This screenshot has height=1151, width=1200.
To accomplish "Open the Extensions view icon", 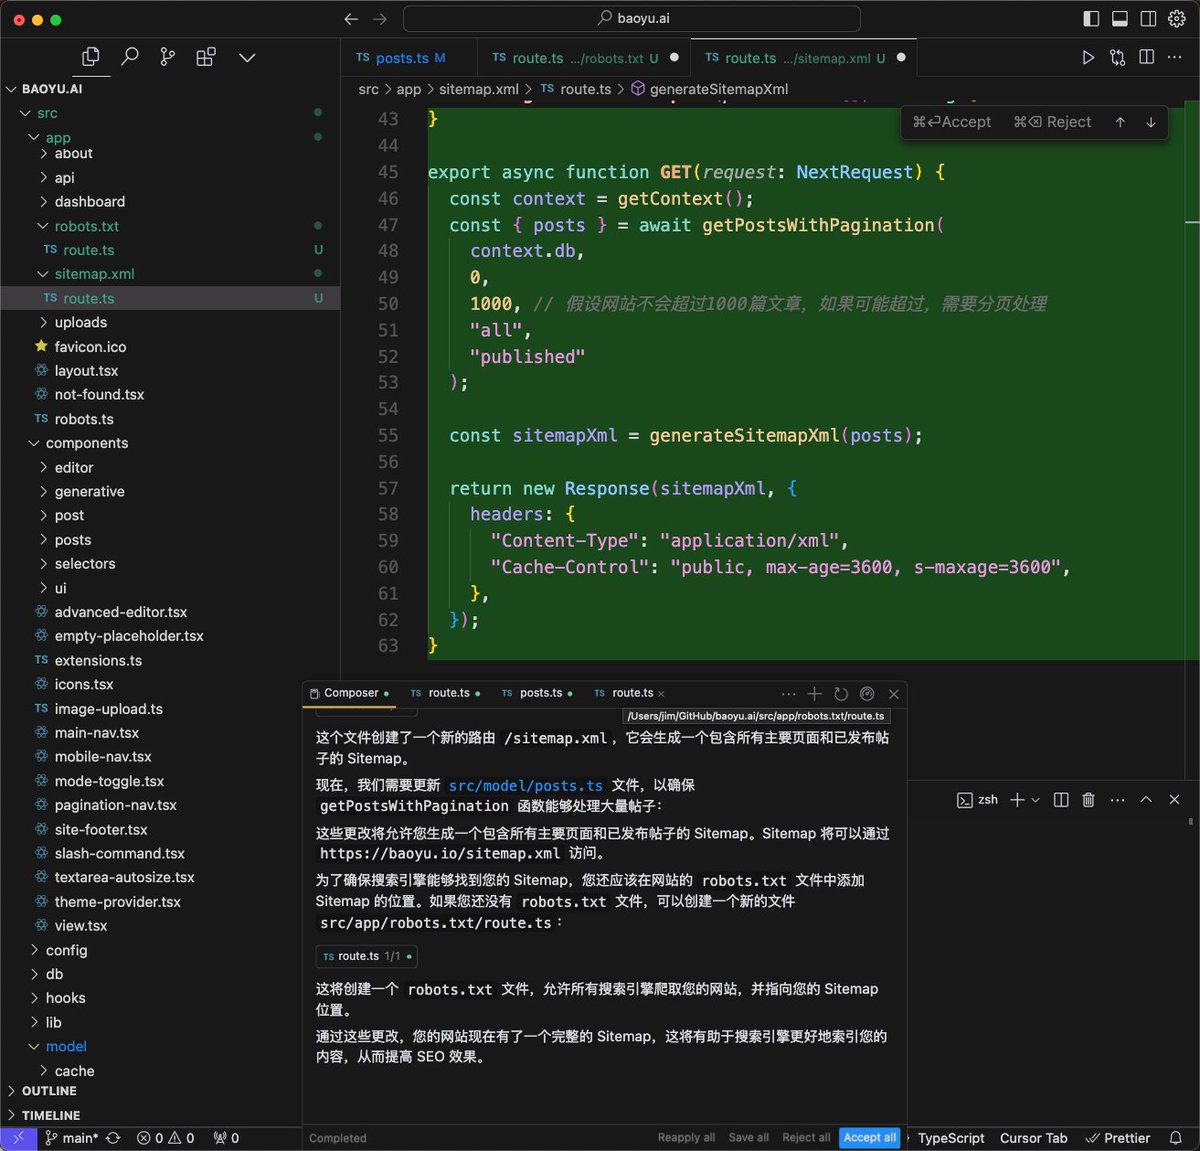I will [206, 57].
